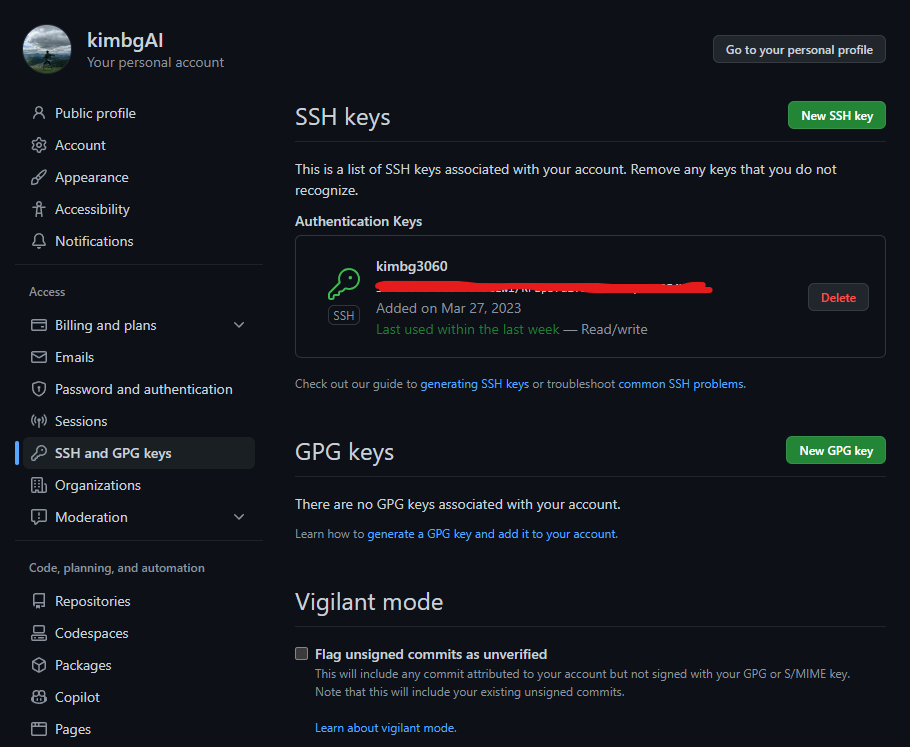The width and height of the screenshot is (910, 747).
Task: Open Learn about vigilant mode link
Action: coord(384,727)
